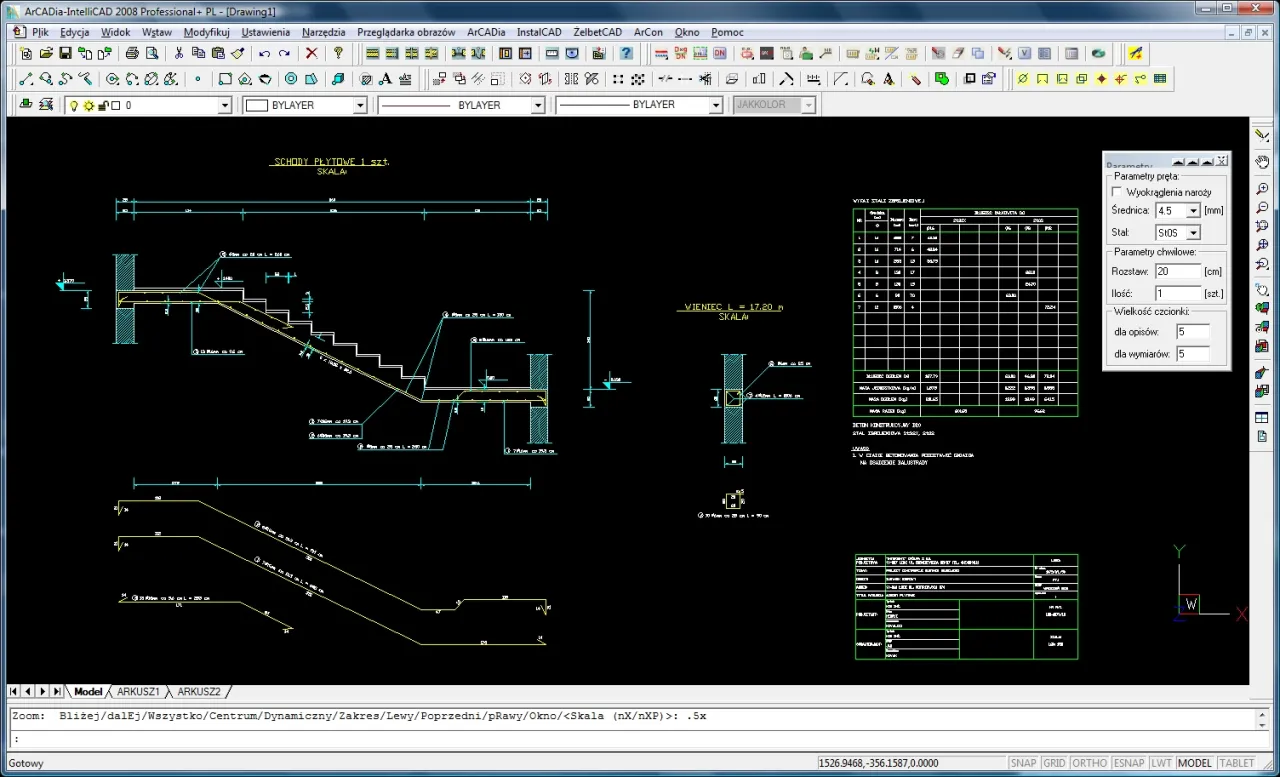Toggle GRID display in status bar
Viewport: 1280px width, 777px height.
click(x=1054, y=763)
